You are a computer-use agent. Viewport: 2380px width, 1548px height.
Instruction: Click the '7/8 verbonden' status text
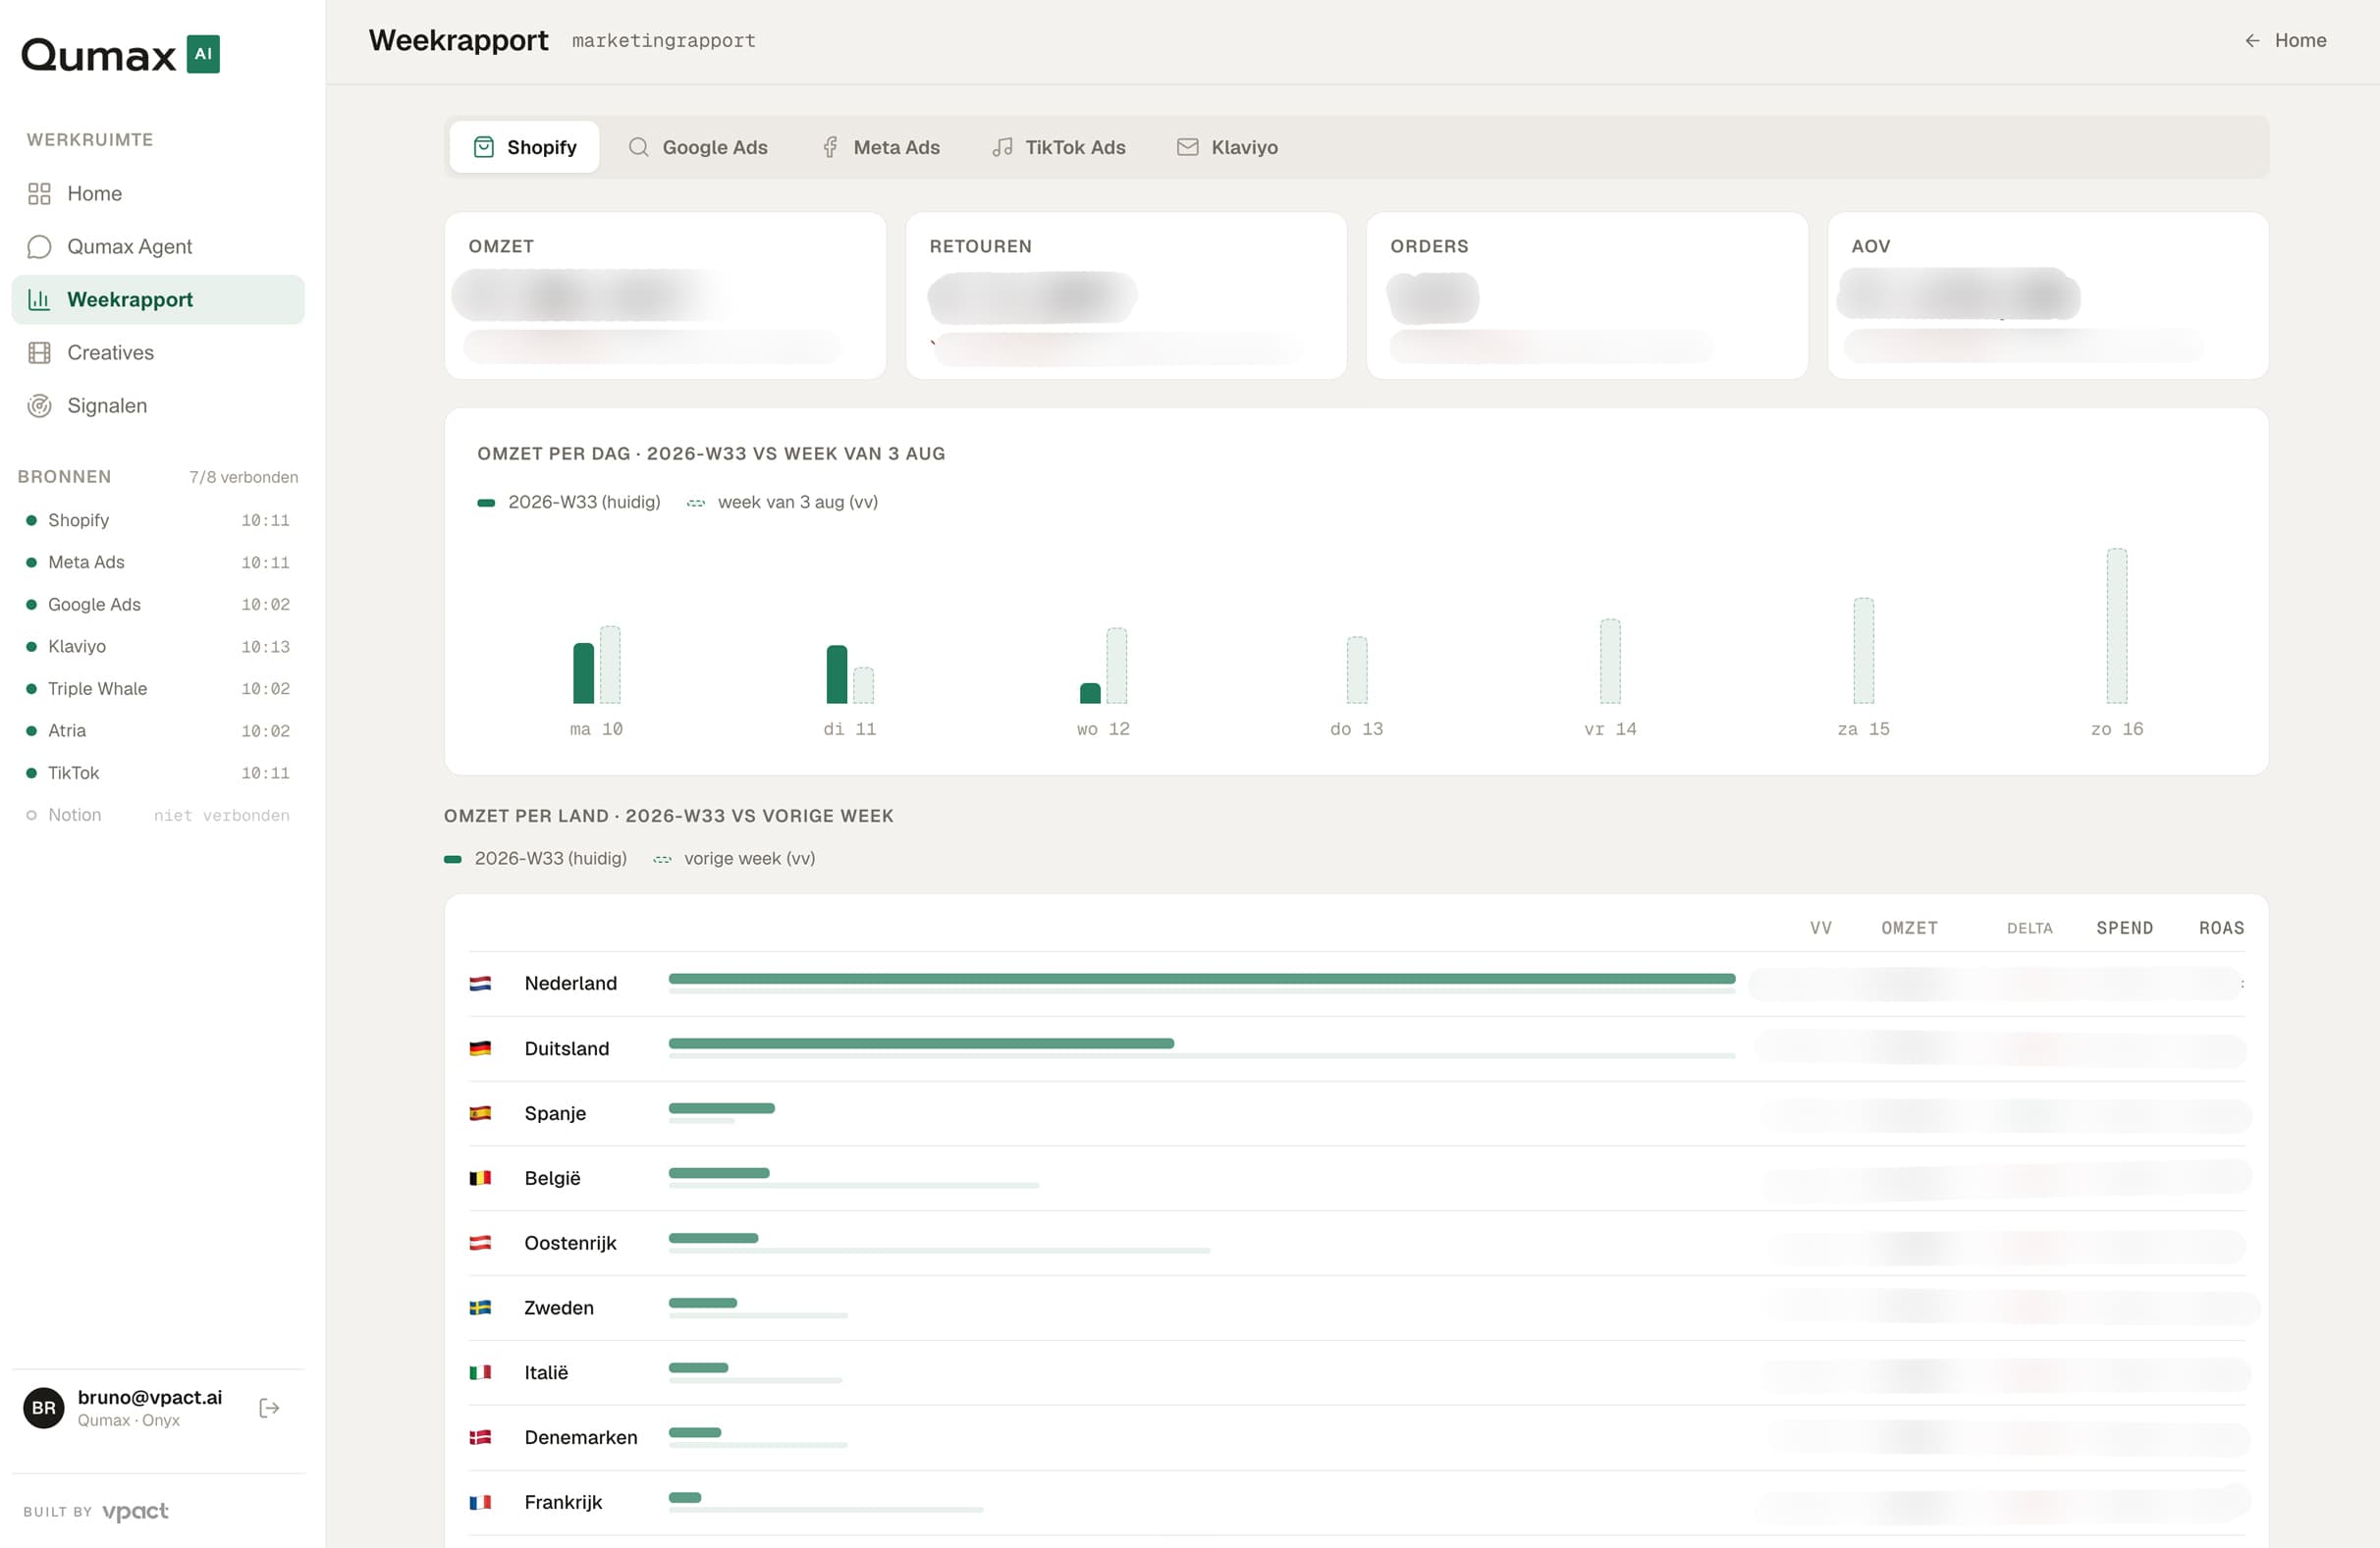pos(244,477)
